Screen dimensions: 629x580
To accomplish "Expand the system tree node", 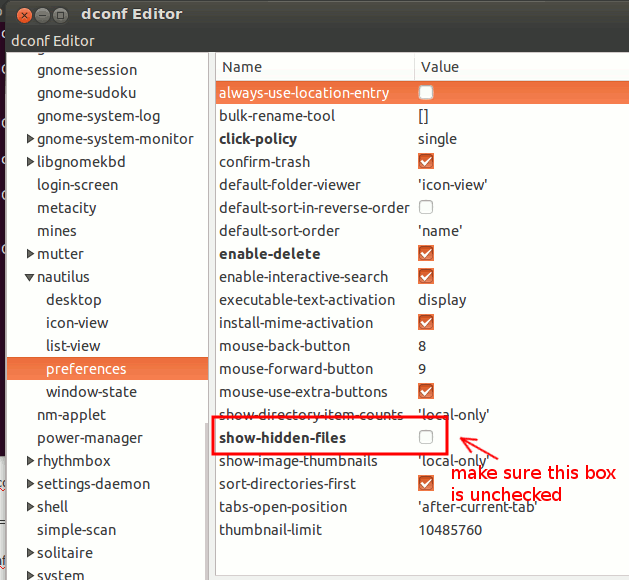I will tap(30, 575).
